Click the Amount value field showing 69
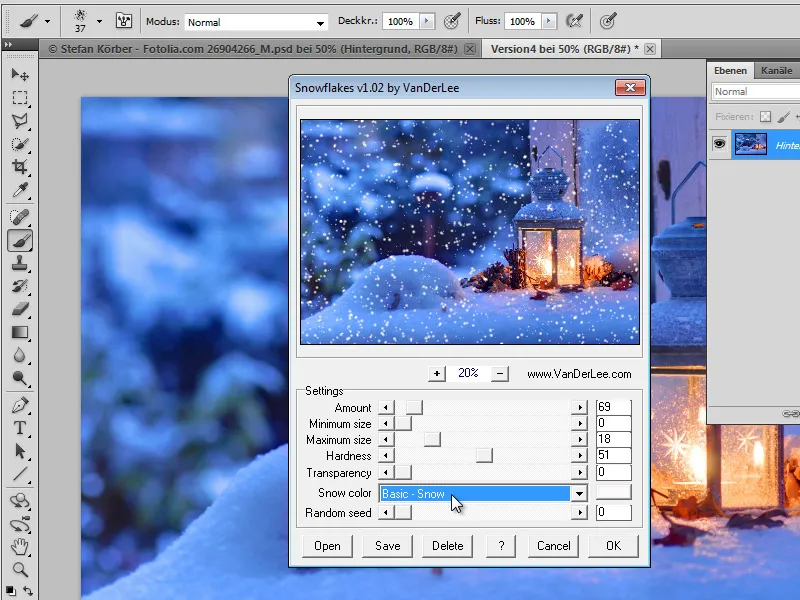Viewport: 800px width, 600px height. point(614,407)
